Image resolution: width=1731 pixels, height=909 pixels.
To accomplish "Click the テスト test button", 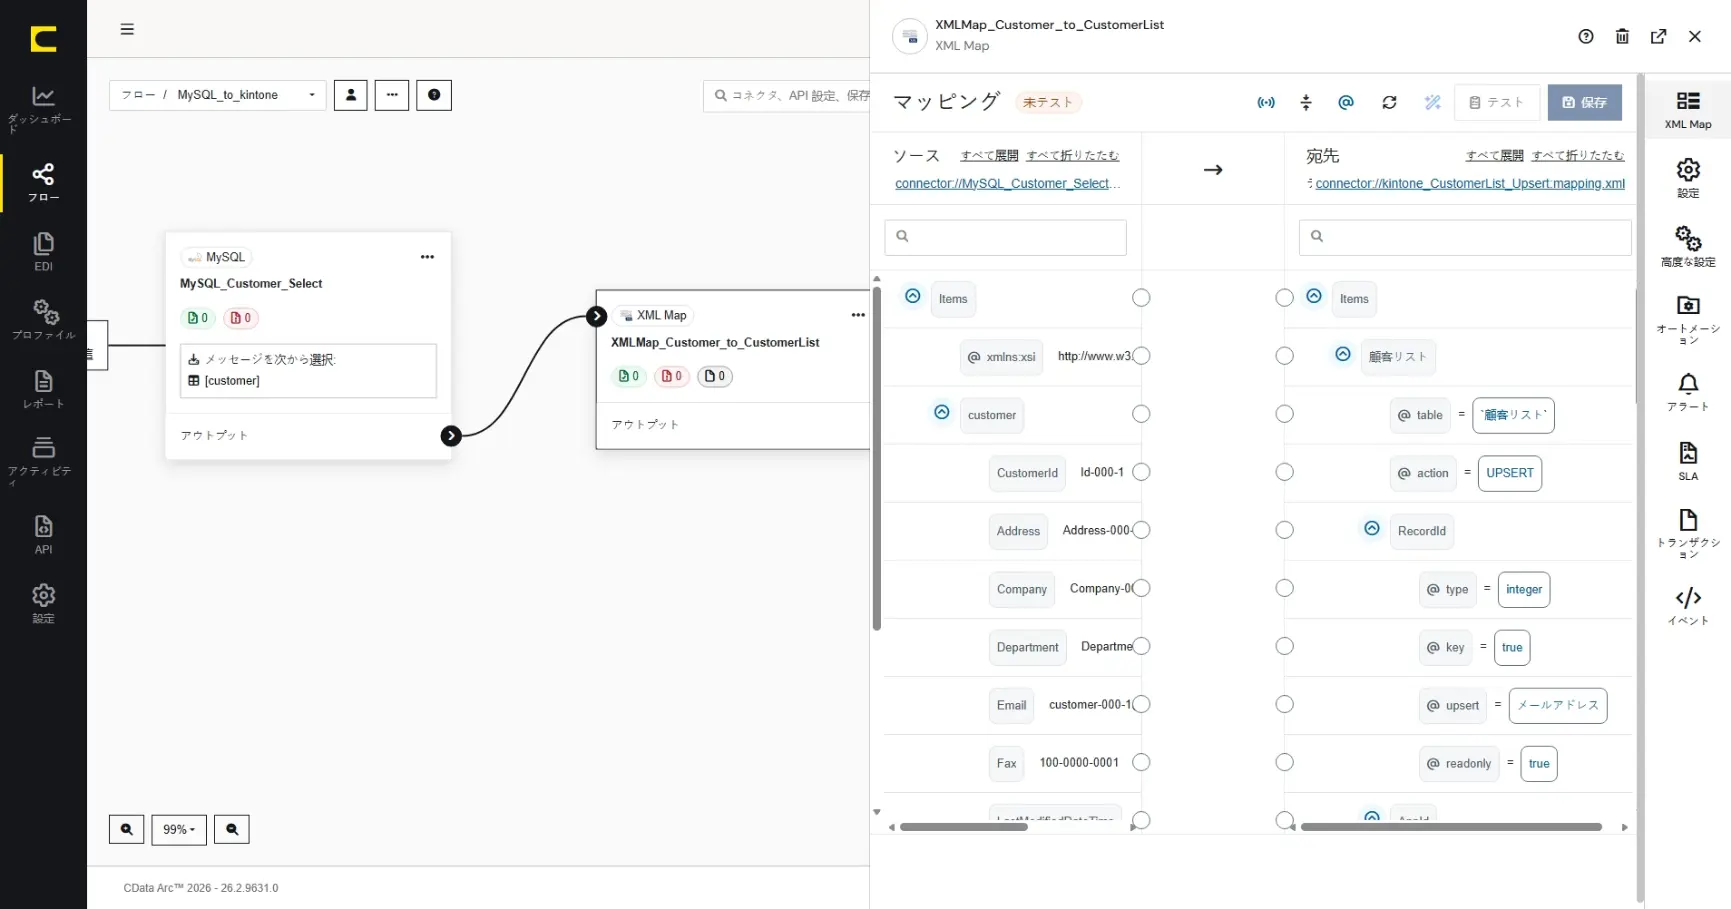I will point(1497,102).
